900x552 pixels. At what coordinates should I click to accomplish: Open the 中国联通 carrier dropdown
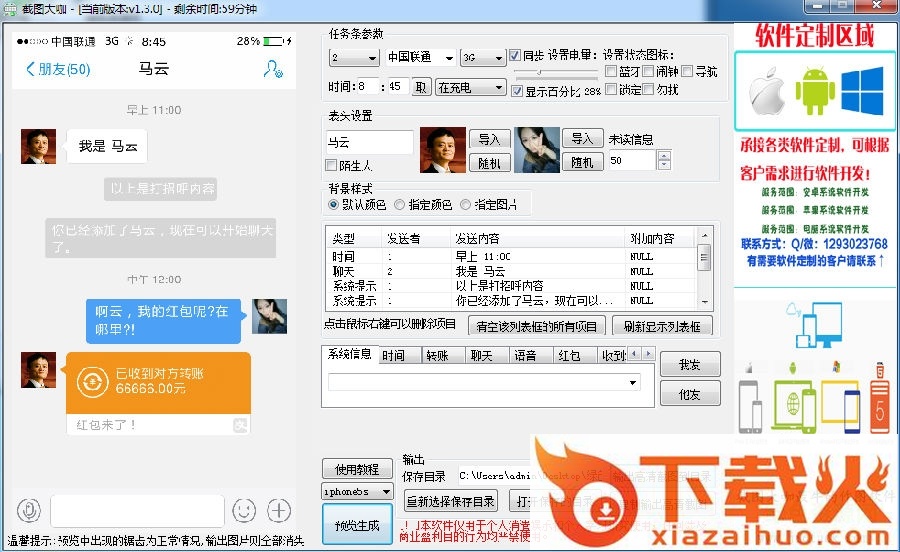pyautogui.click(x=421, y=57)
